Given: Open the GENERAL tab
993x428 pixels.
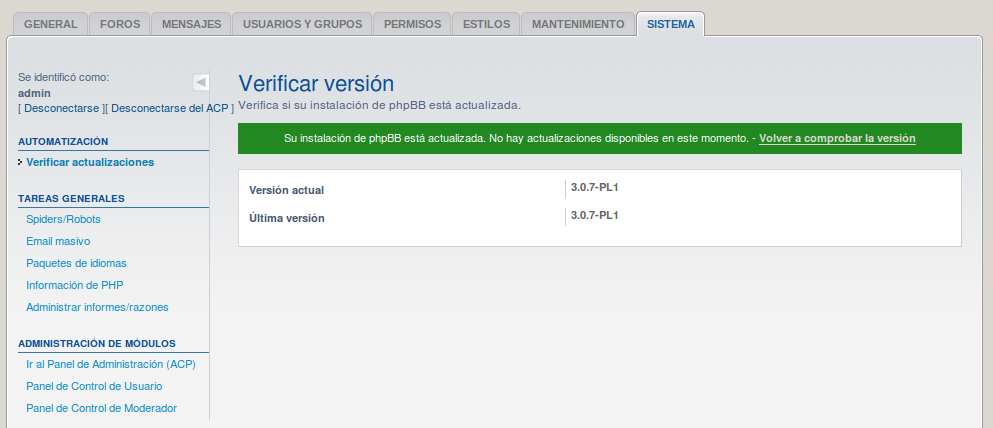Looking at the screenshot, I should point(51,24).
